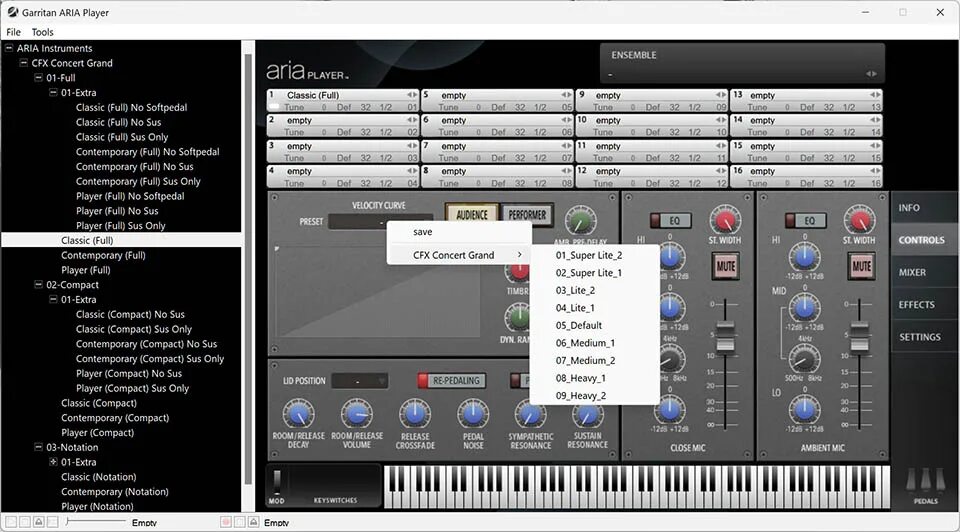Image resolution: width=960 pixels, height=532 pixels.
Task: Open the File menu
Action: (x=13, y=32)
